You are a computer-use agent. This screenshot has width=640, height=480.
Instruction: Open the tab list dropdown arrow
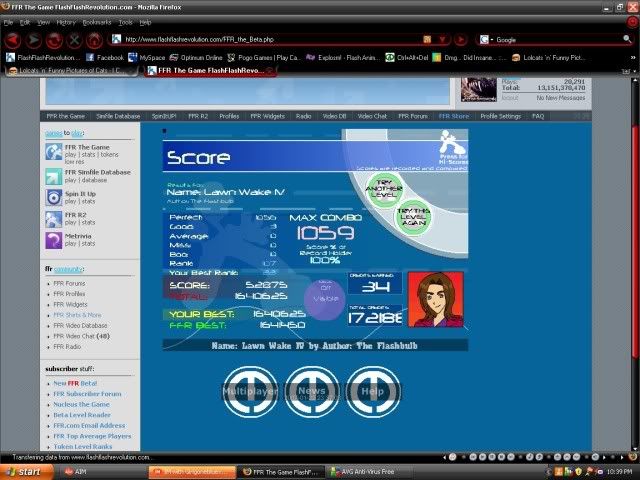626,72
